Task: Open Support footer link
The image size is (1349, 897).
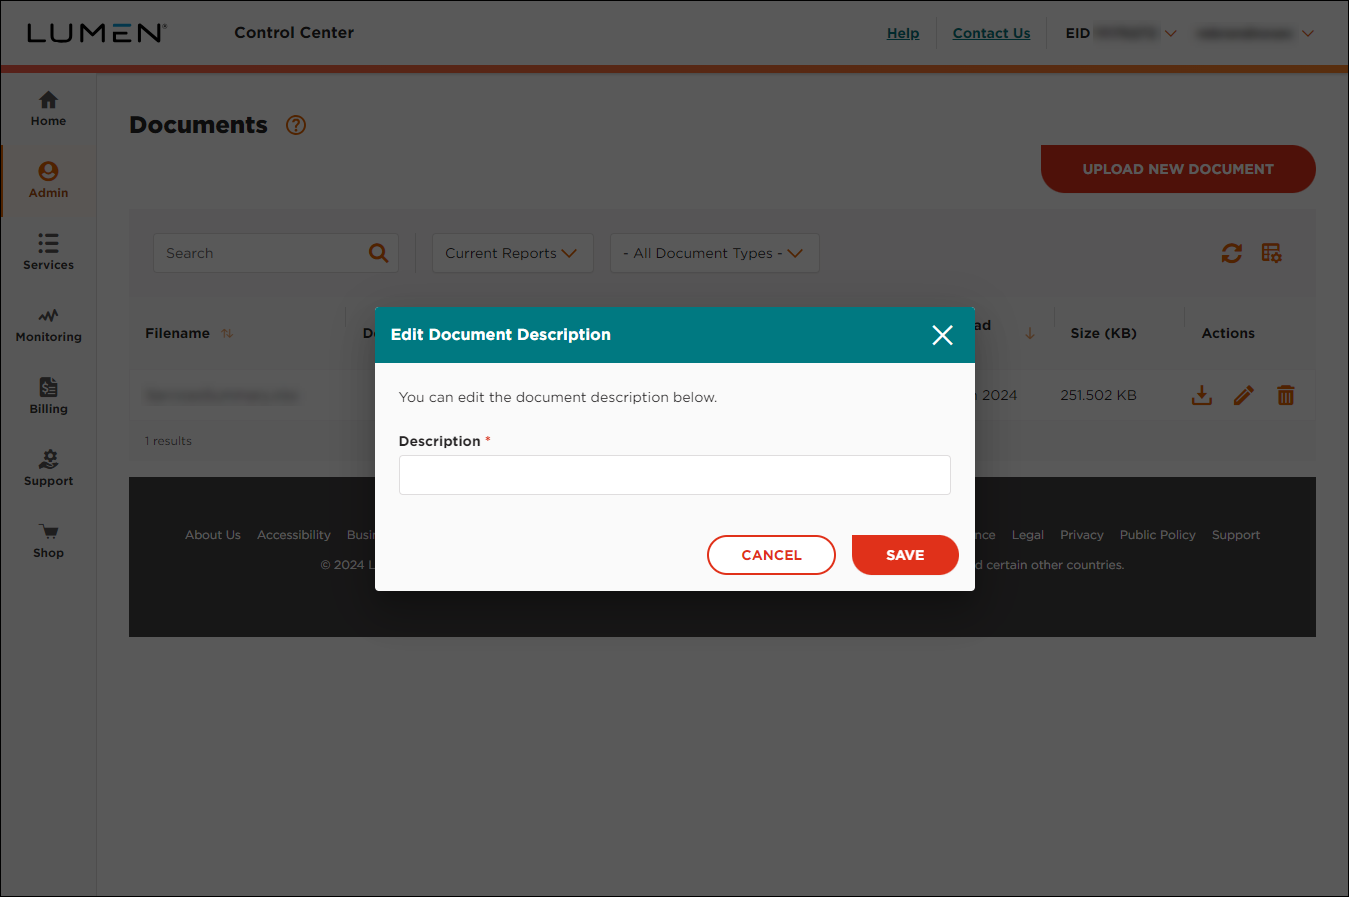Action: [1236, 535]
